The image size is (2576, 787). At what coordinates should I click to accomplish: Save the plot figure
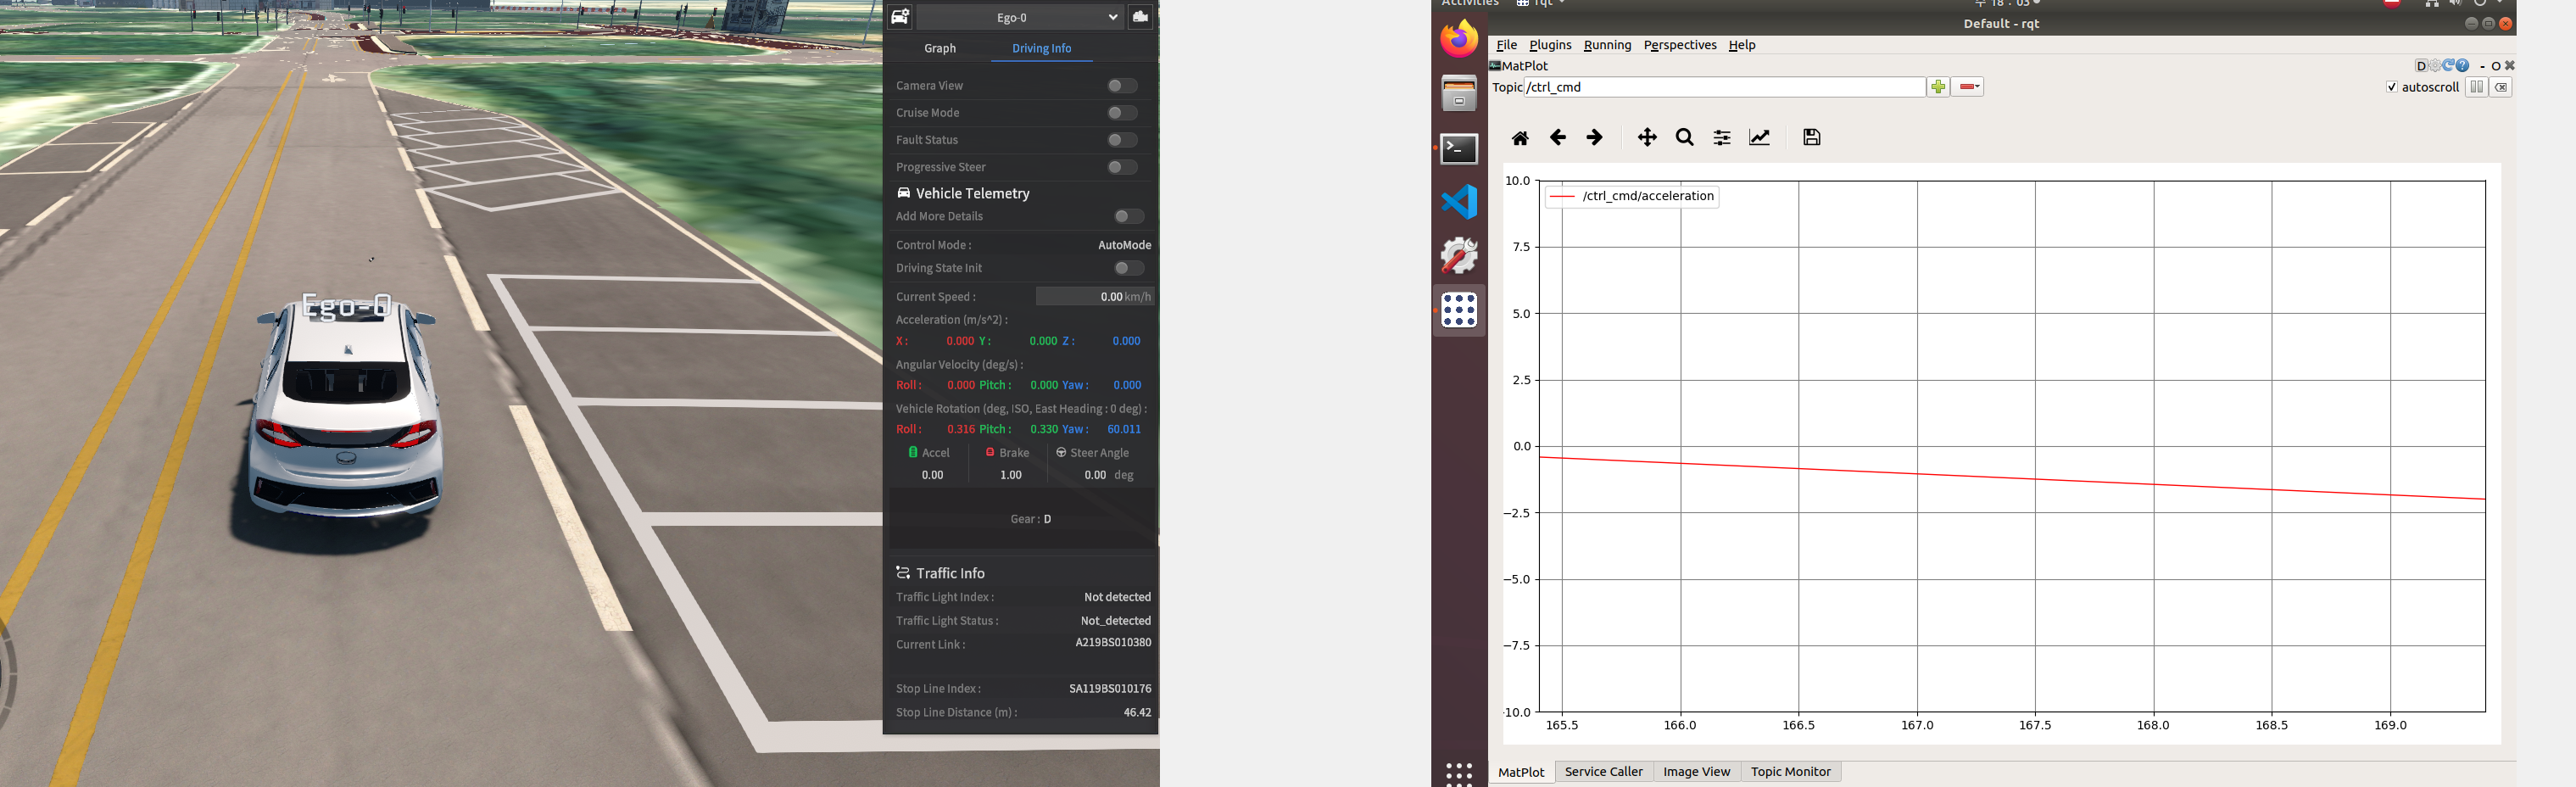point(1811,138)
